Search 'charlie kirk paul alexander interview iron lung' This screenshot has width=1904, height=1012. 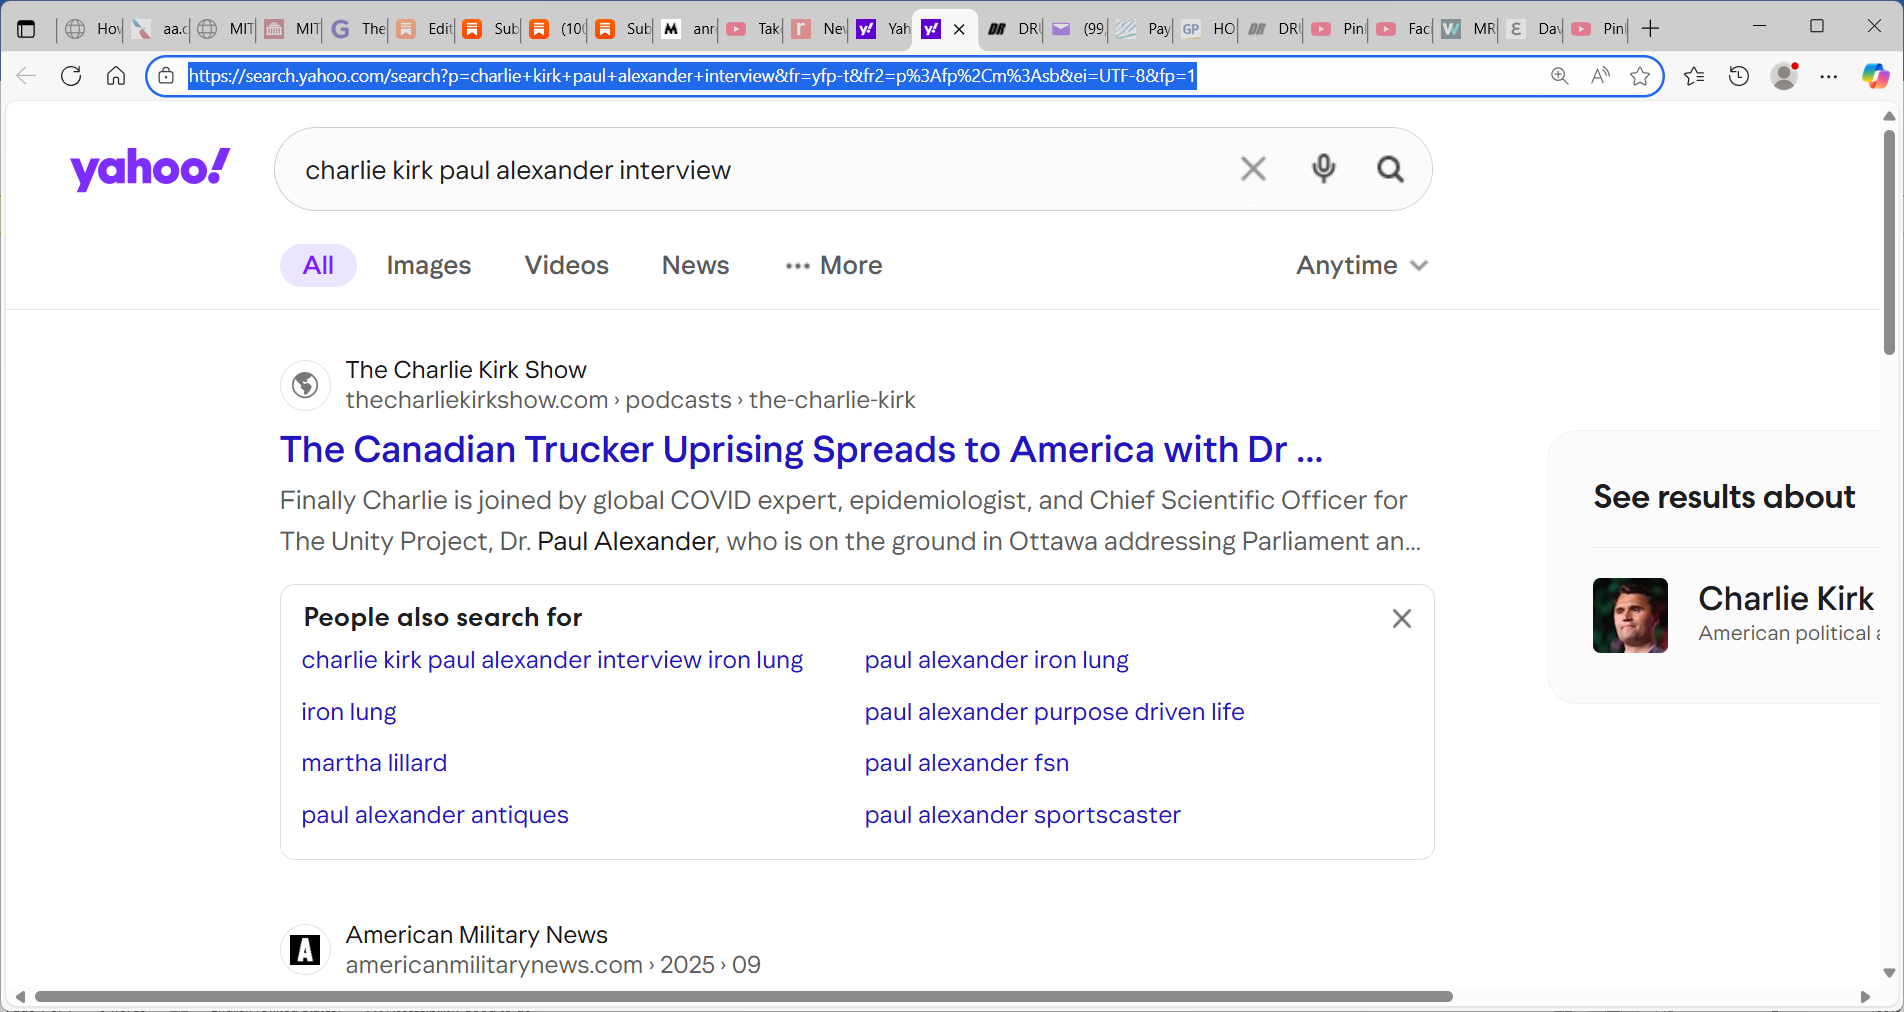552,660
